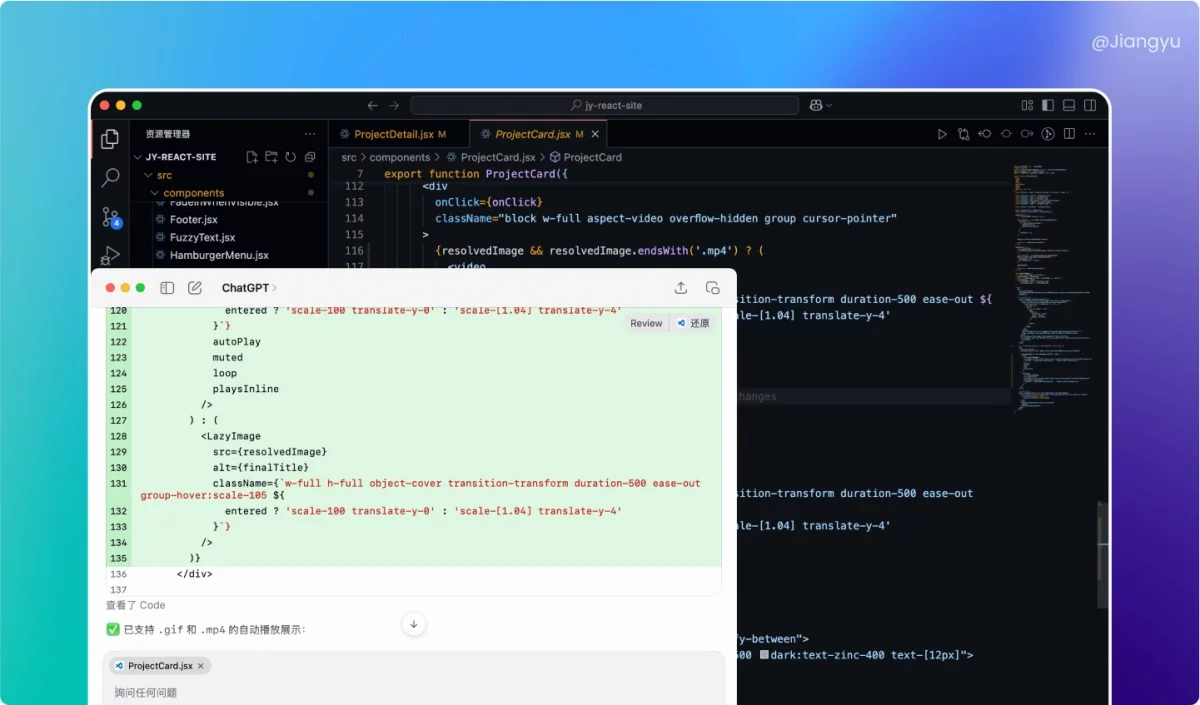This screenshot has height=705, width=1200.
Task: Click the New File icon in explorer
Action: pos(252,157)
